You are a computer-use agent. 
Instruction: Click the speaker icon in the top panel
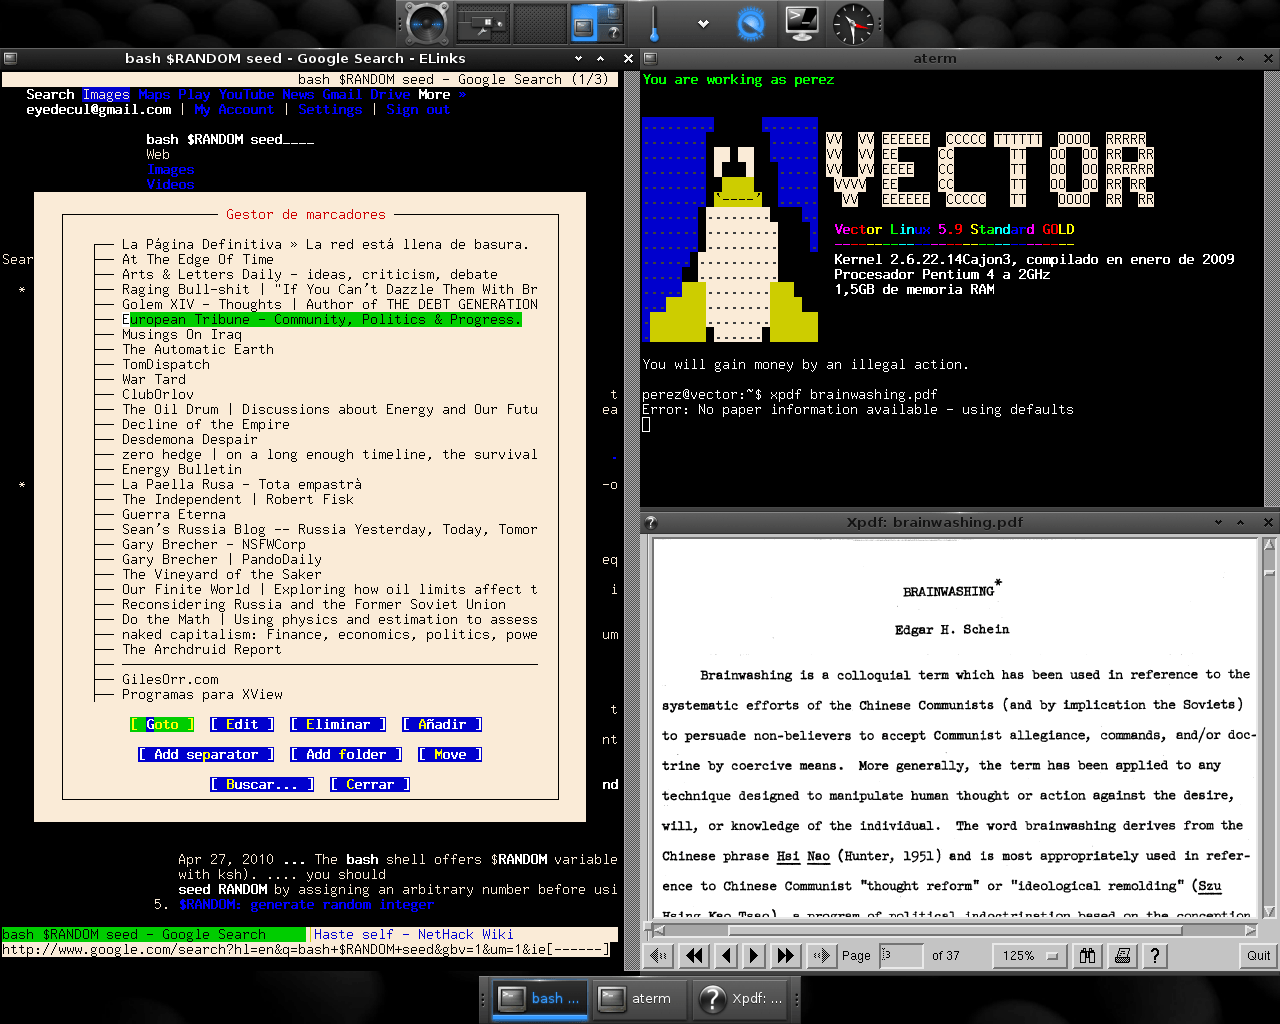(x=427, y=23)
